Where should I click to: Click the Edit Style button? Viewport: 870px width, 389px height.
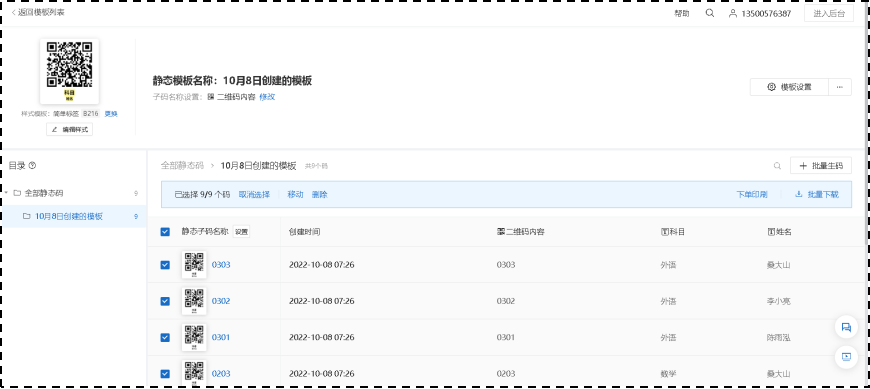click(69, 130)
